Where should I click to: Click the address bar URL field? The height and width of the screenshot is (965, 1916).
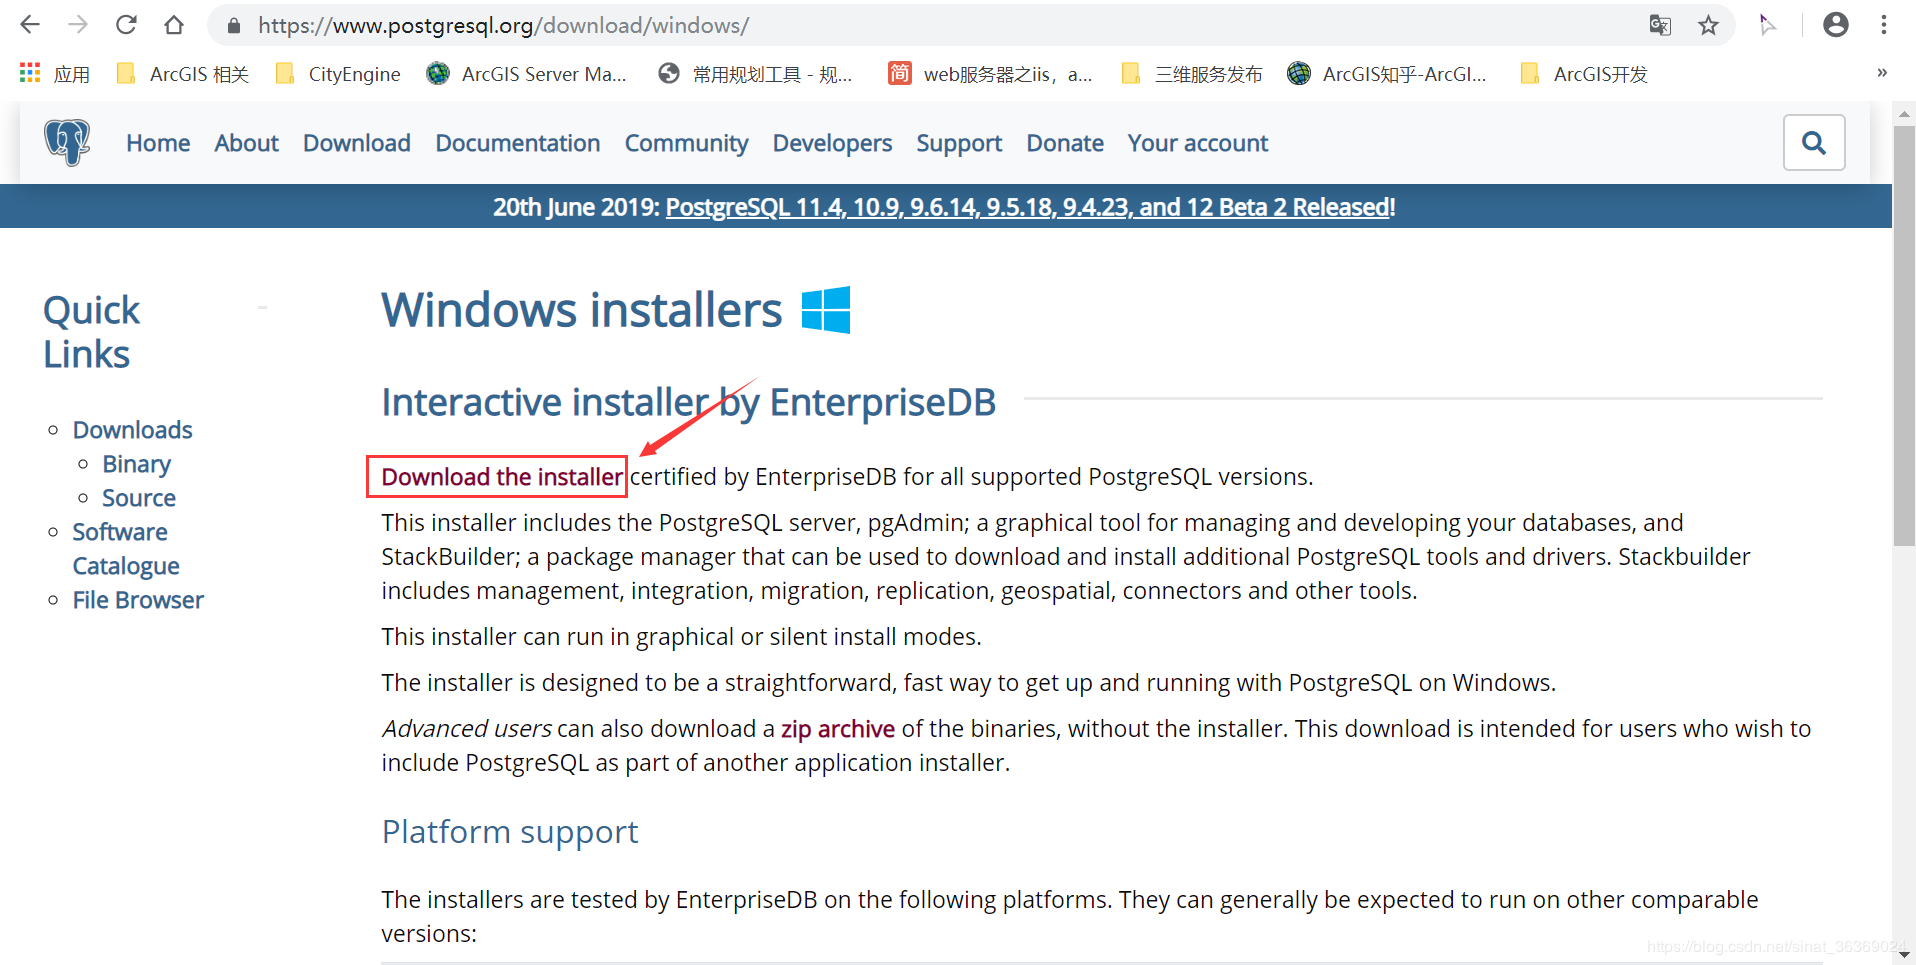900,25
